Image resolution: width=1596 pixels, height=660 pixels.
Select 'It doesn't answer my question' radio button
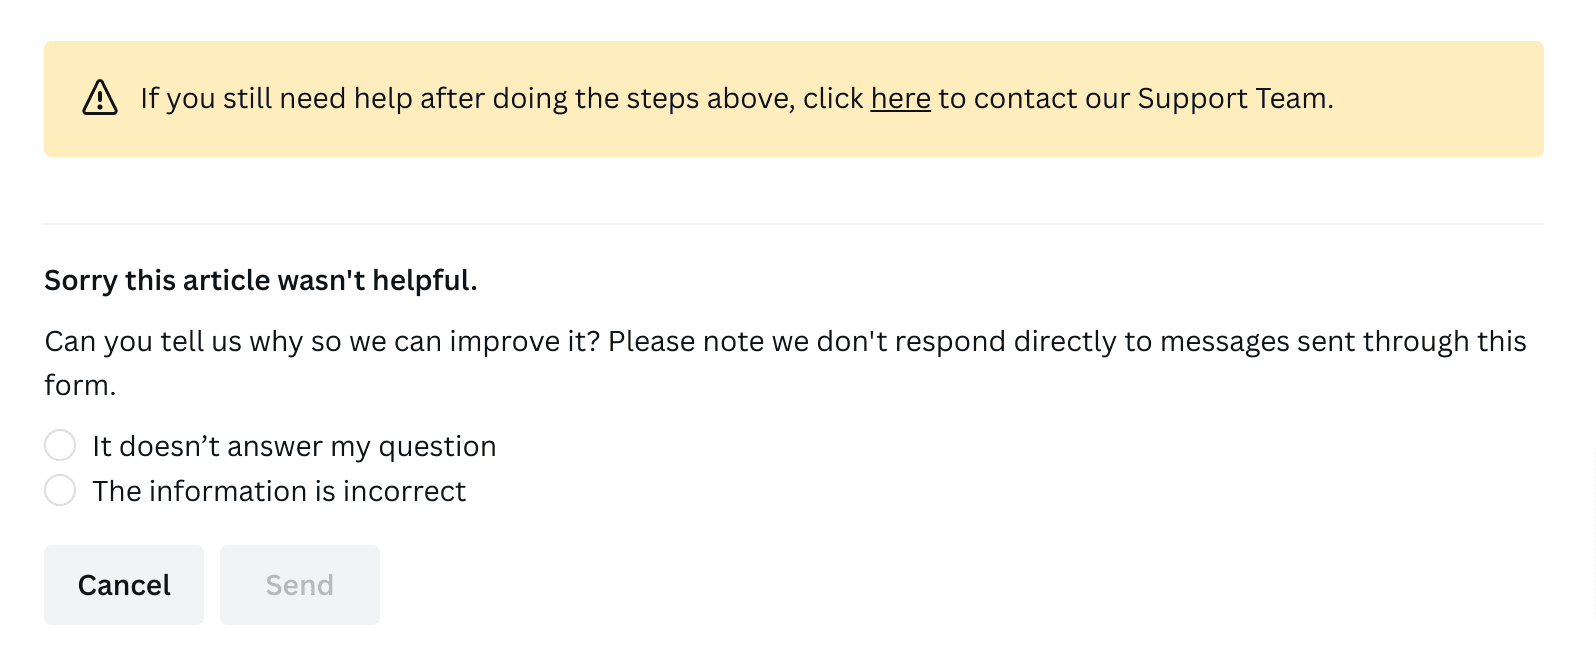(x=60, y=445)
